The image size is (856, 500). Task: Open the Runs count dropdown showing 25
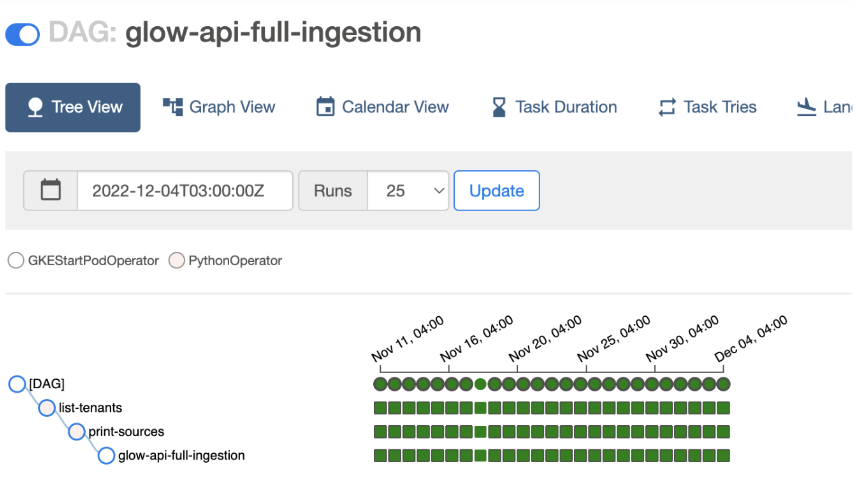[x=408, y=191]
